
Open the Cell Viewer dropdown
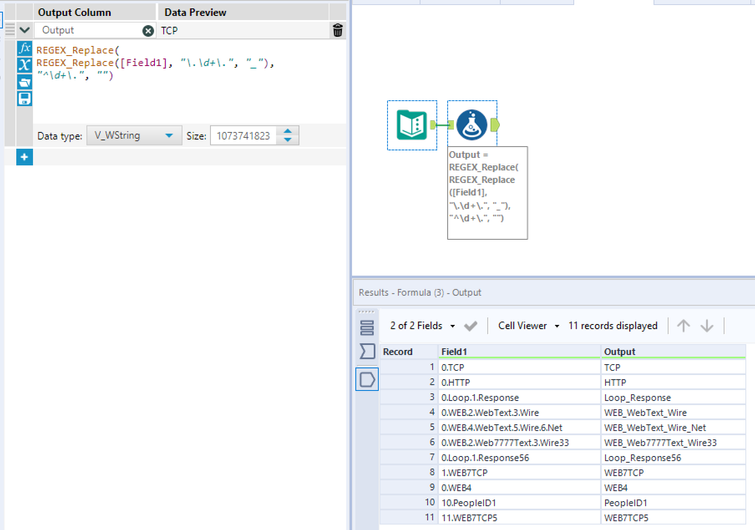[529, 326]
